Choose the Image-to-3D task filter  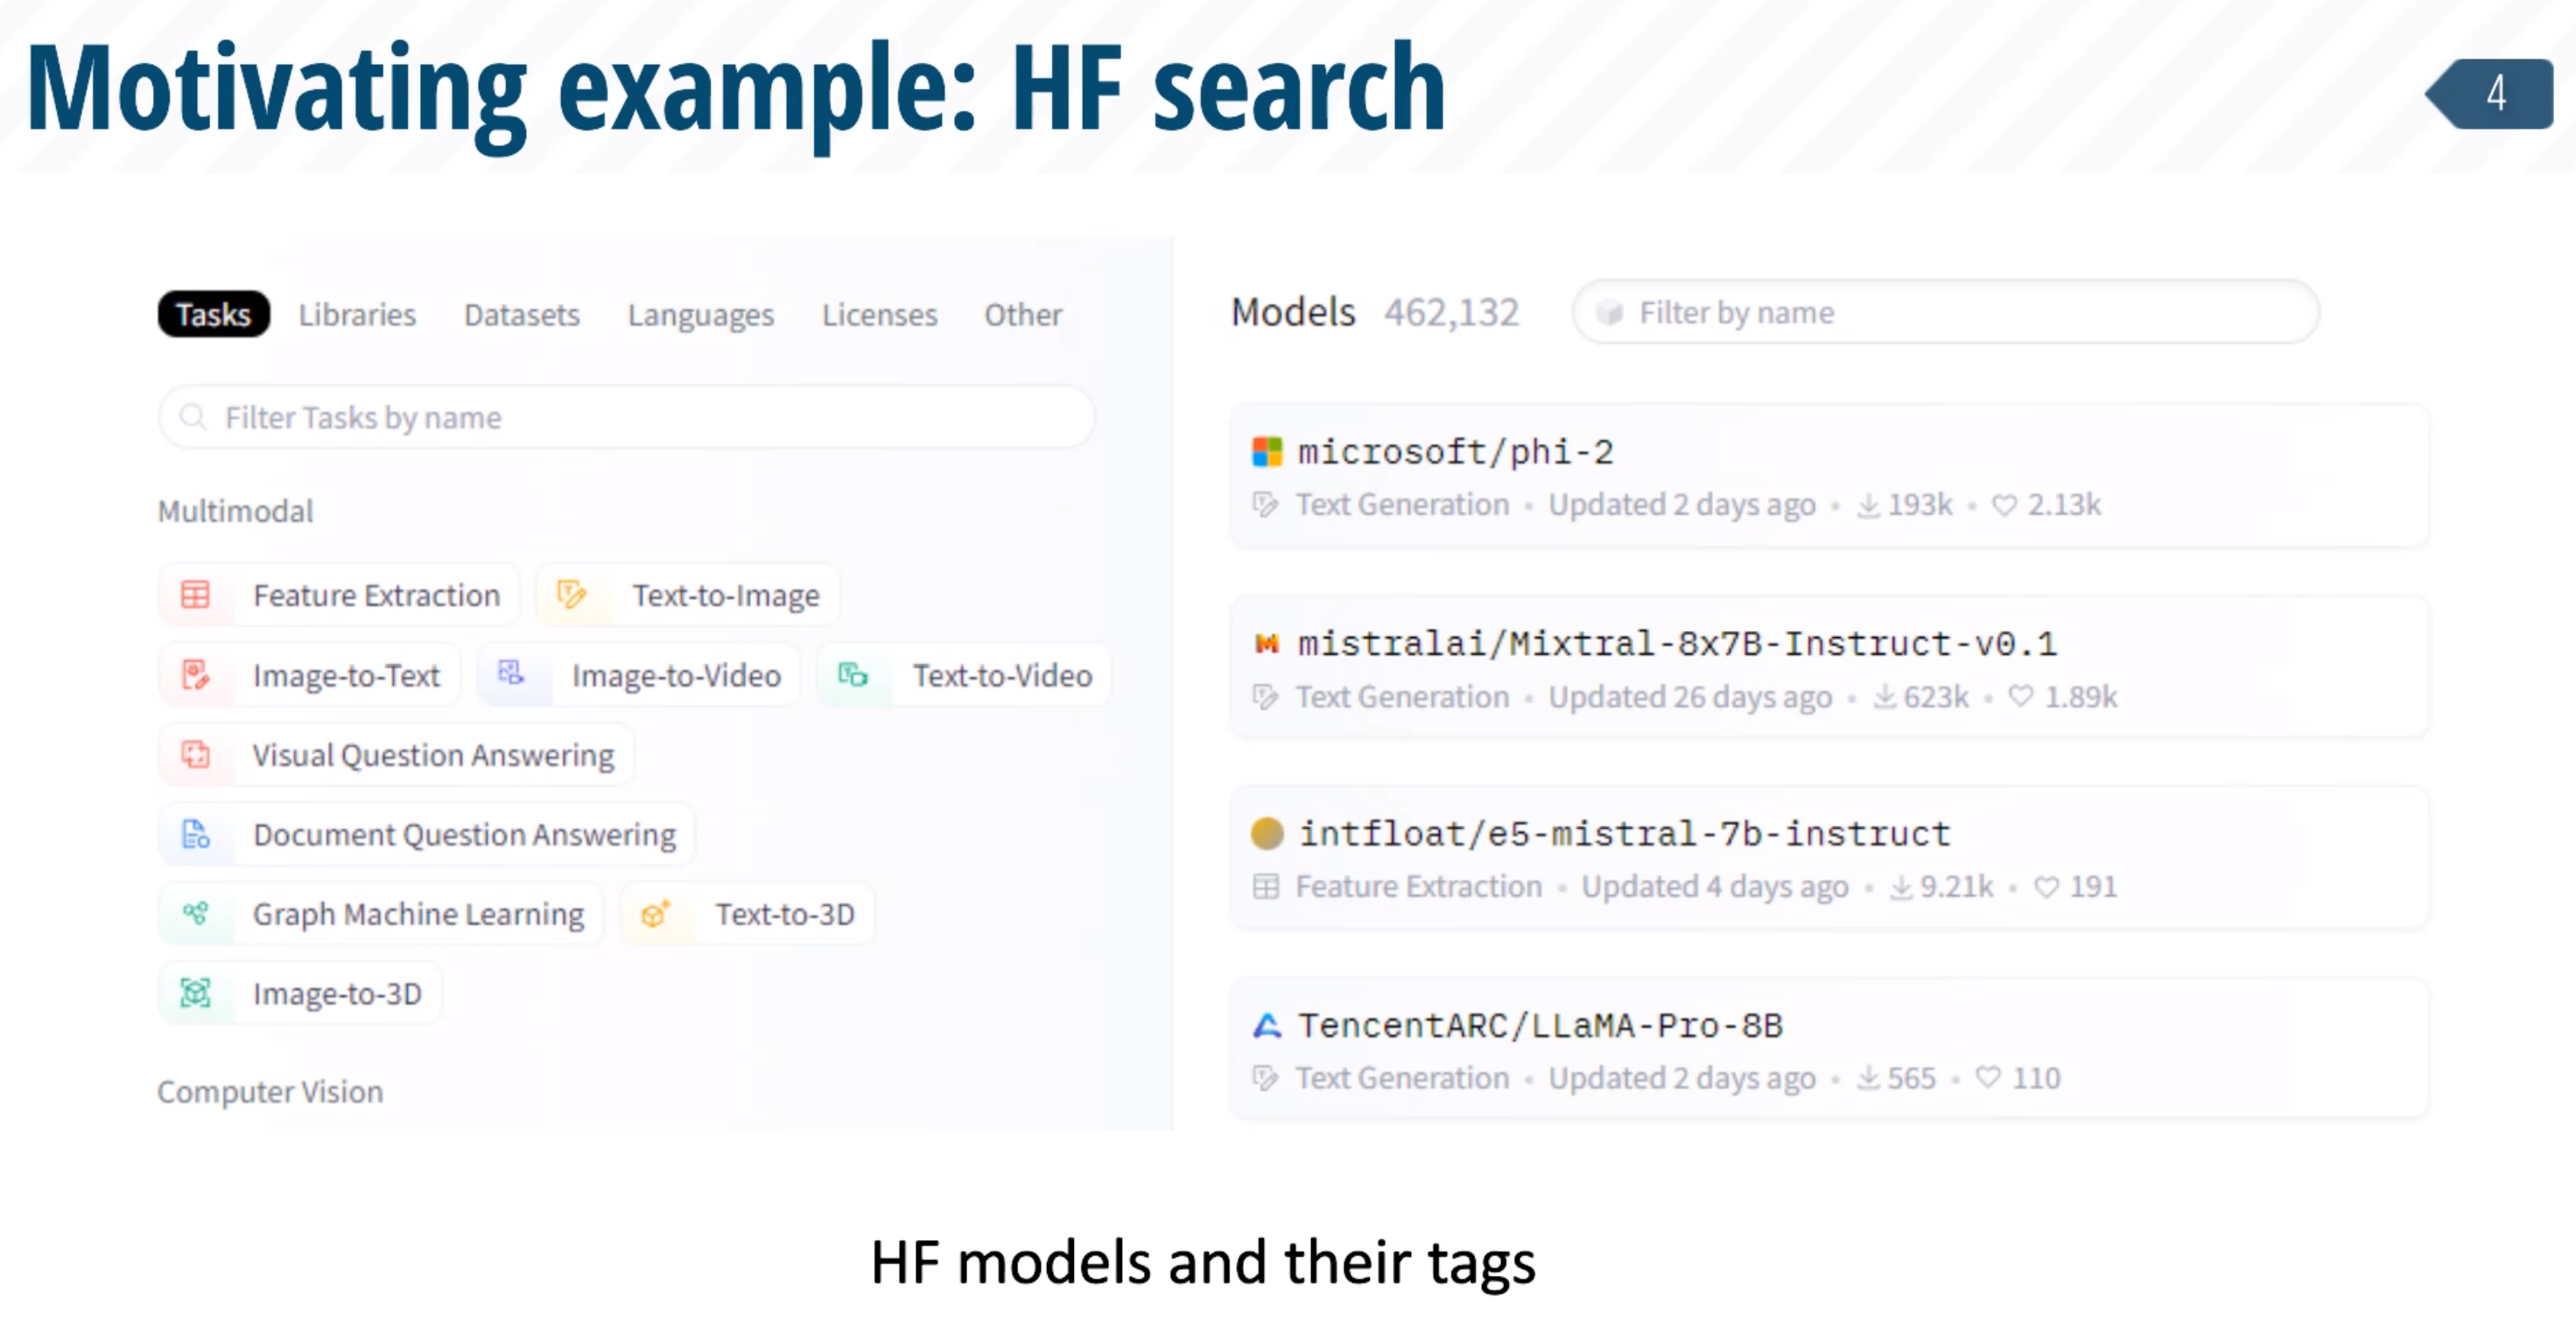point(300,993)
